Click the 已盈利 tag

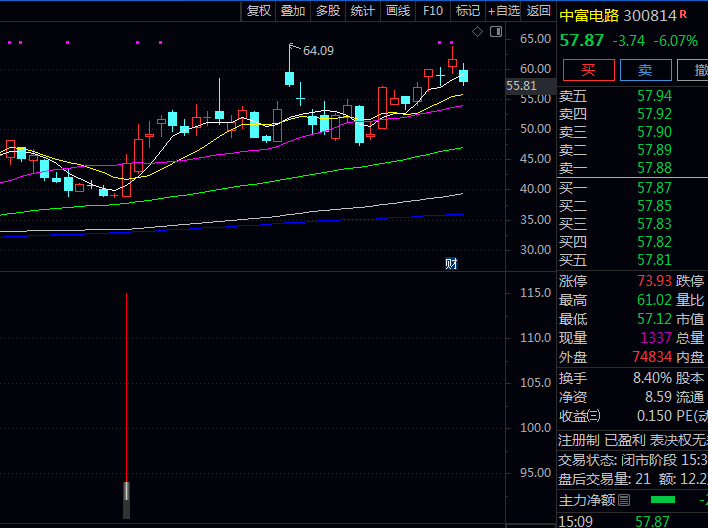coord(625,440)
